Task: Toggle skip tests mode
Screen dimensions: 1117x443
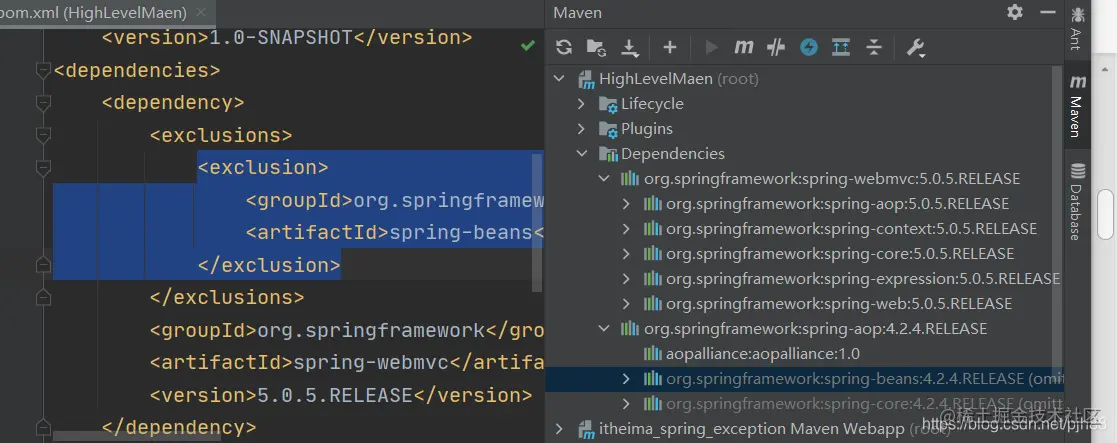Action: 776,48
